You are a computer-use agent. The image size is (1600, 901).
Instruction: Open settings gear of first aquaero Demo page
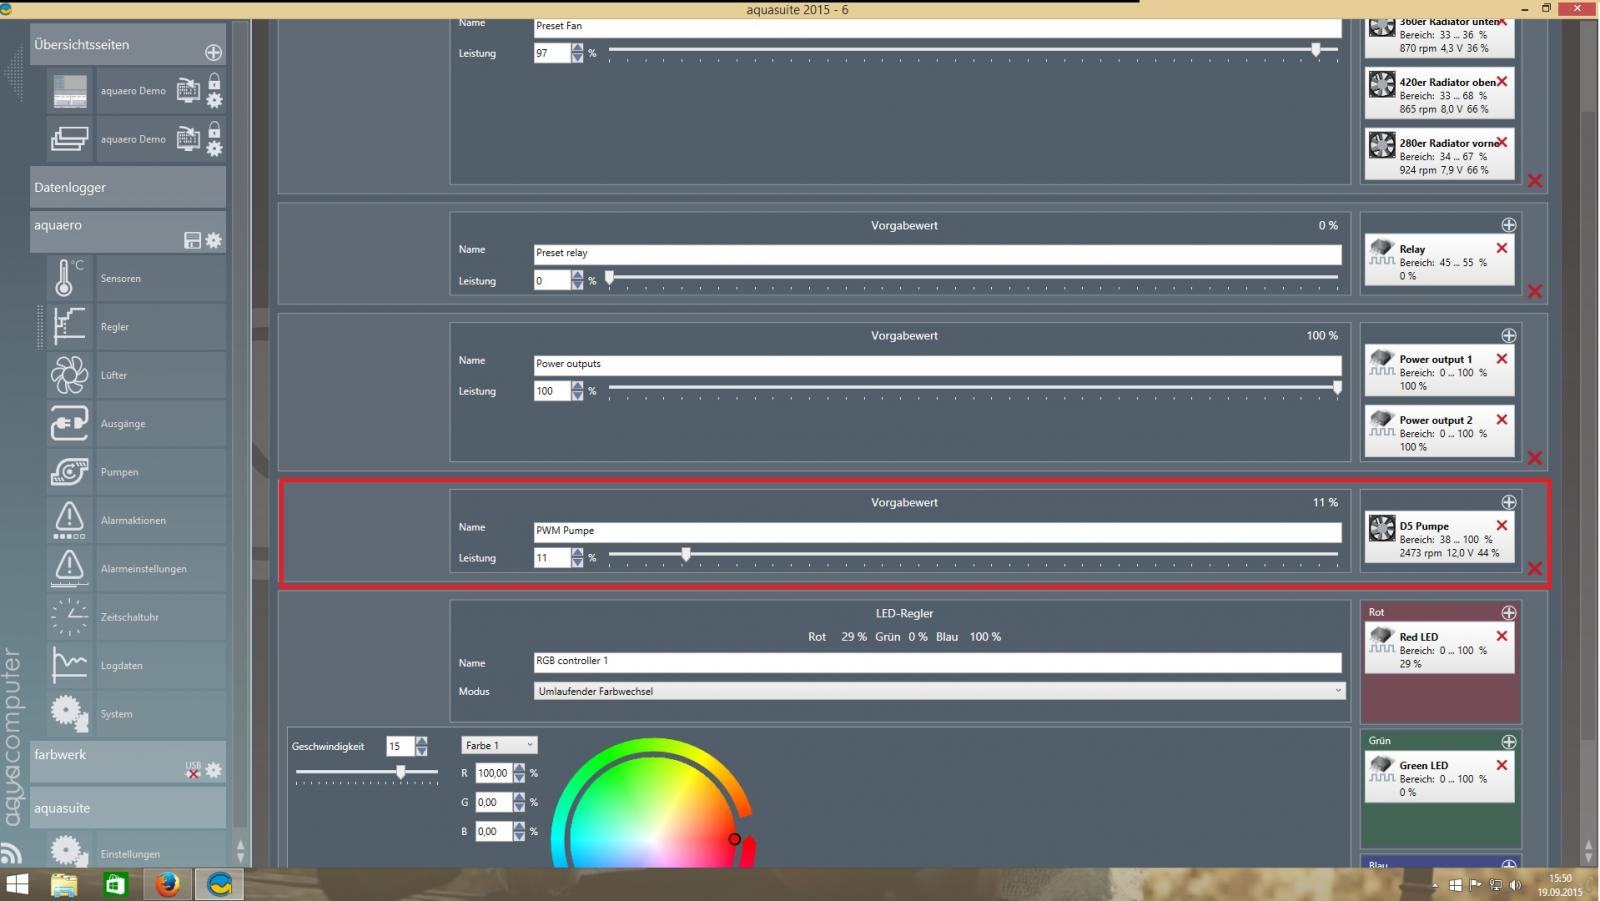214,100
